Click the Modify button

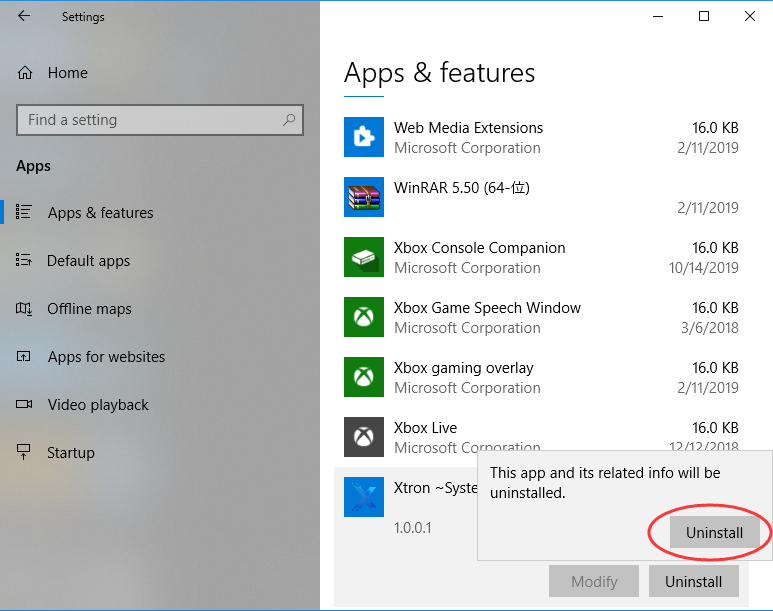(594, 581)
